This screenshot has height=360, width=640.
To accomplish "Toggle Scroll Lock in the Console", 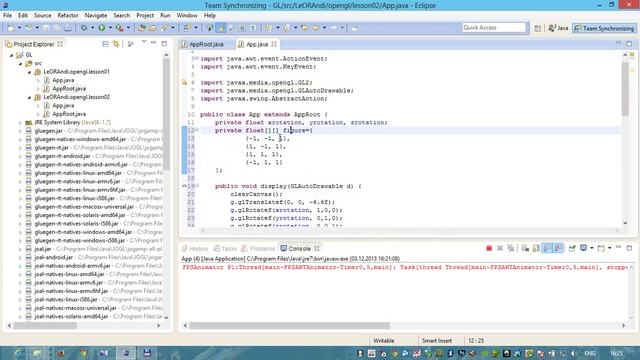I will [x=536, y=248].
